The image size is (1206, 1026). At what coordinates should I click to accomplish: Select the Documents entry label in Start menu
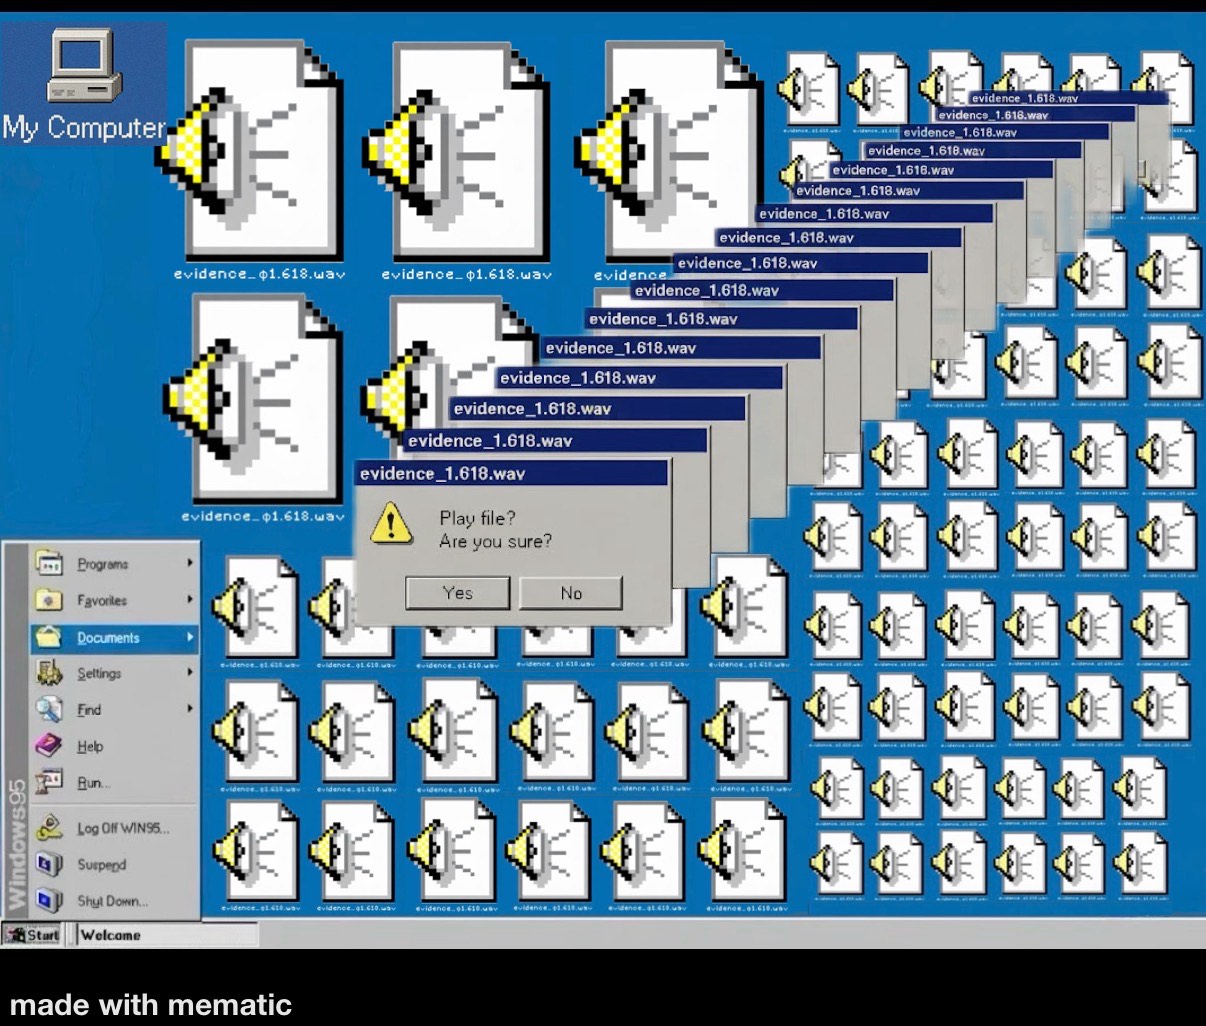coord(108,638)
